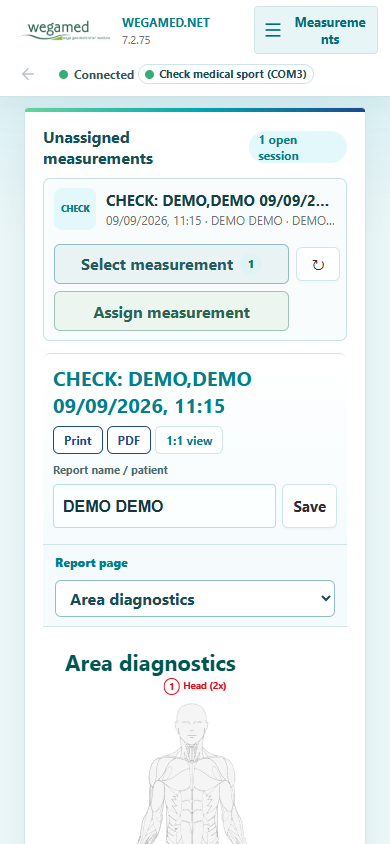The width and height of the screenshot is (390, 844).
Task: Click the Area diagnostics heading
Action: click(150, 664)
